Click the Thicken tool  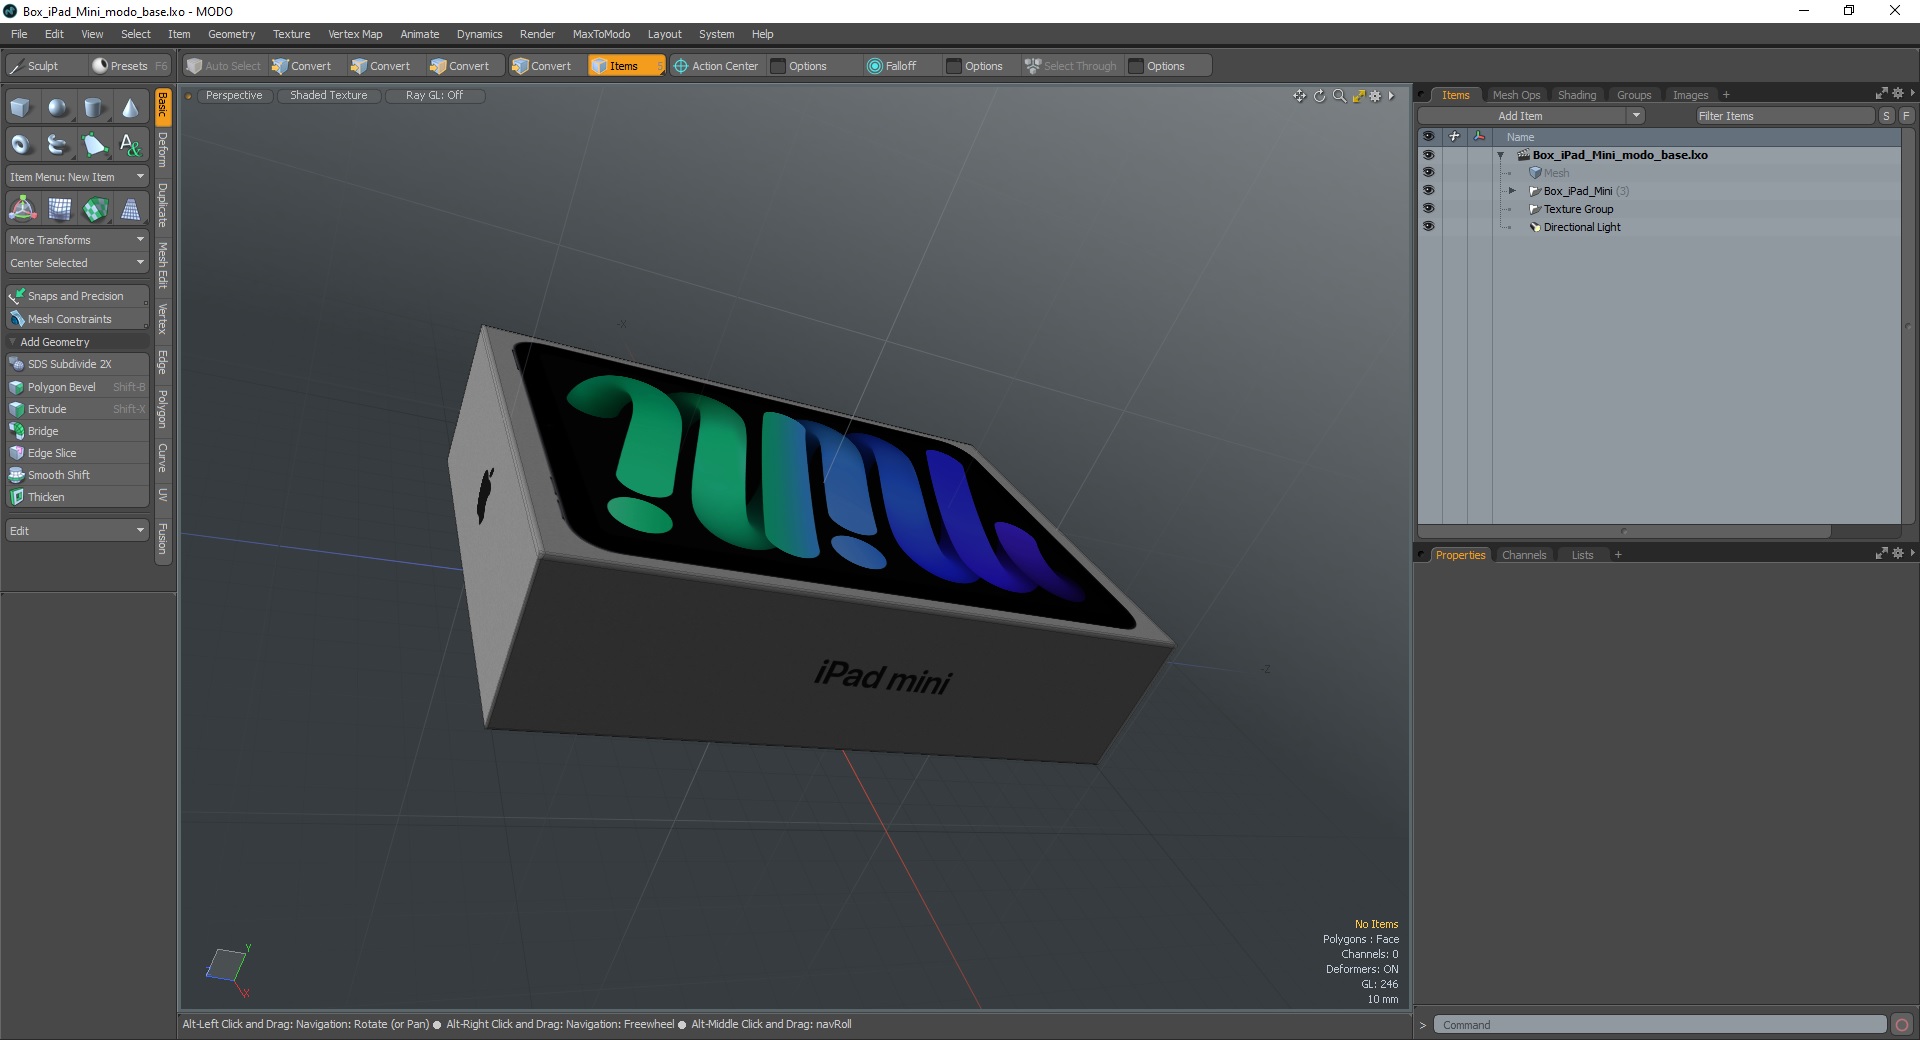click(x=77, y=497)
